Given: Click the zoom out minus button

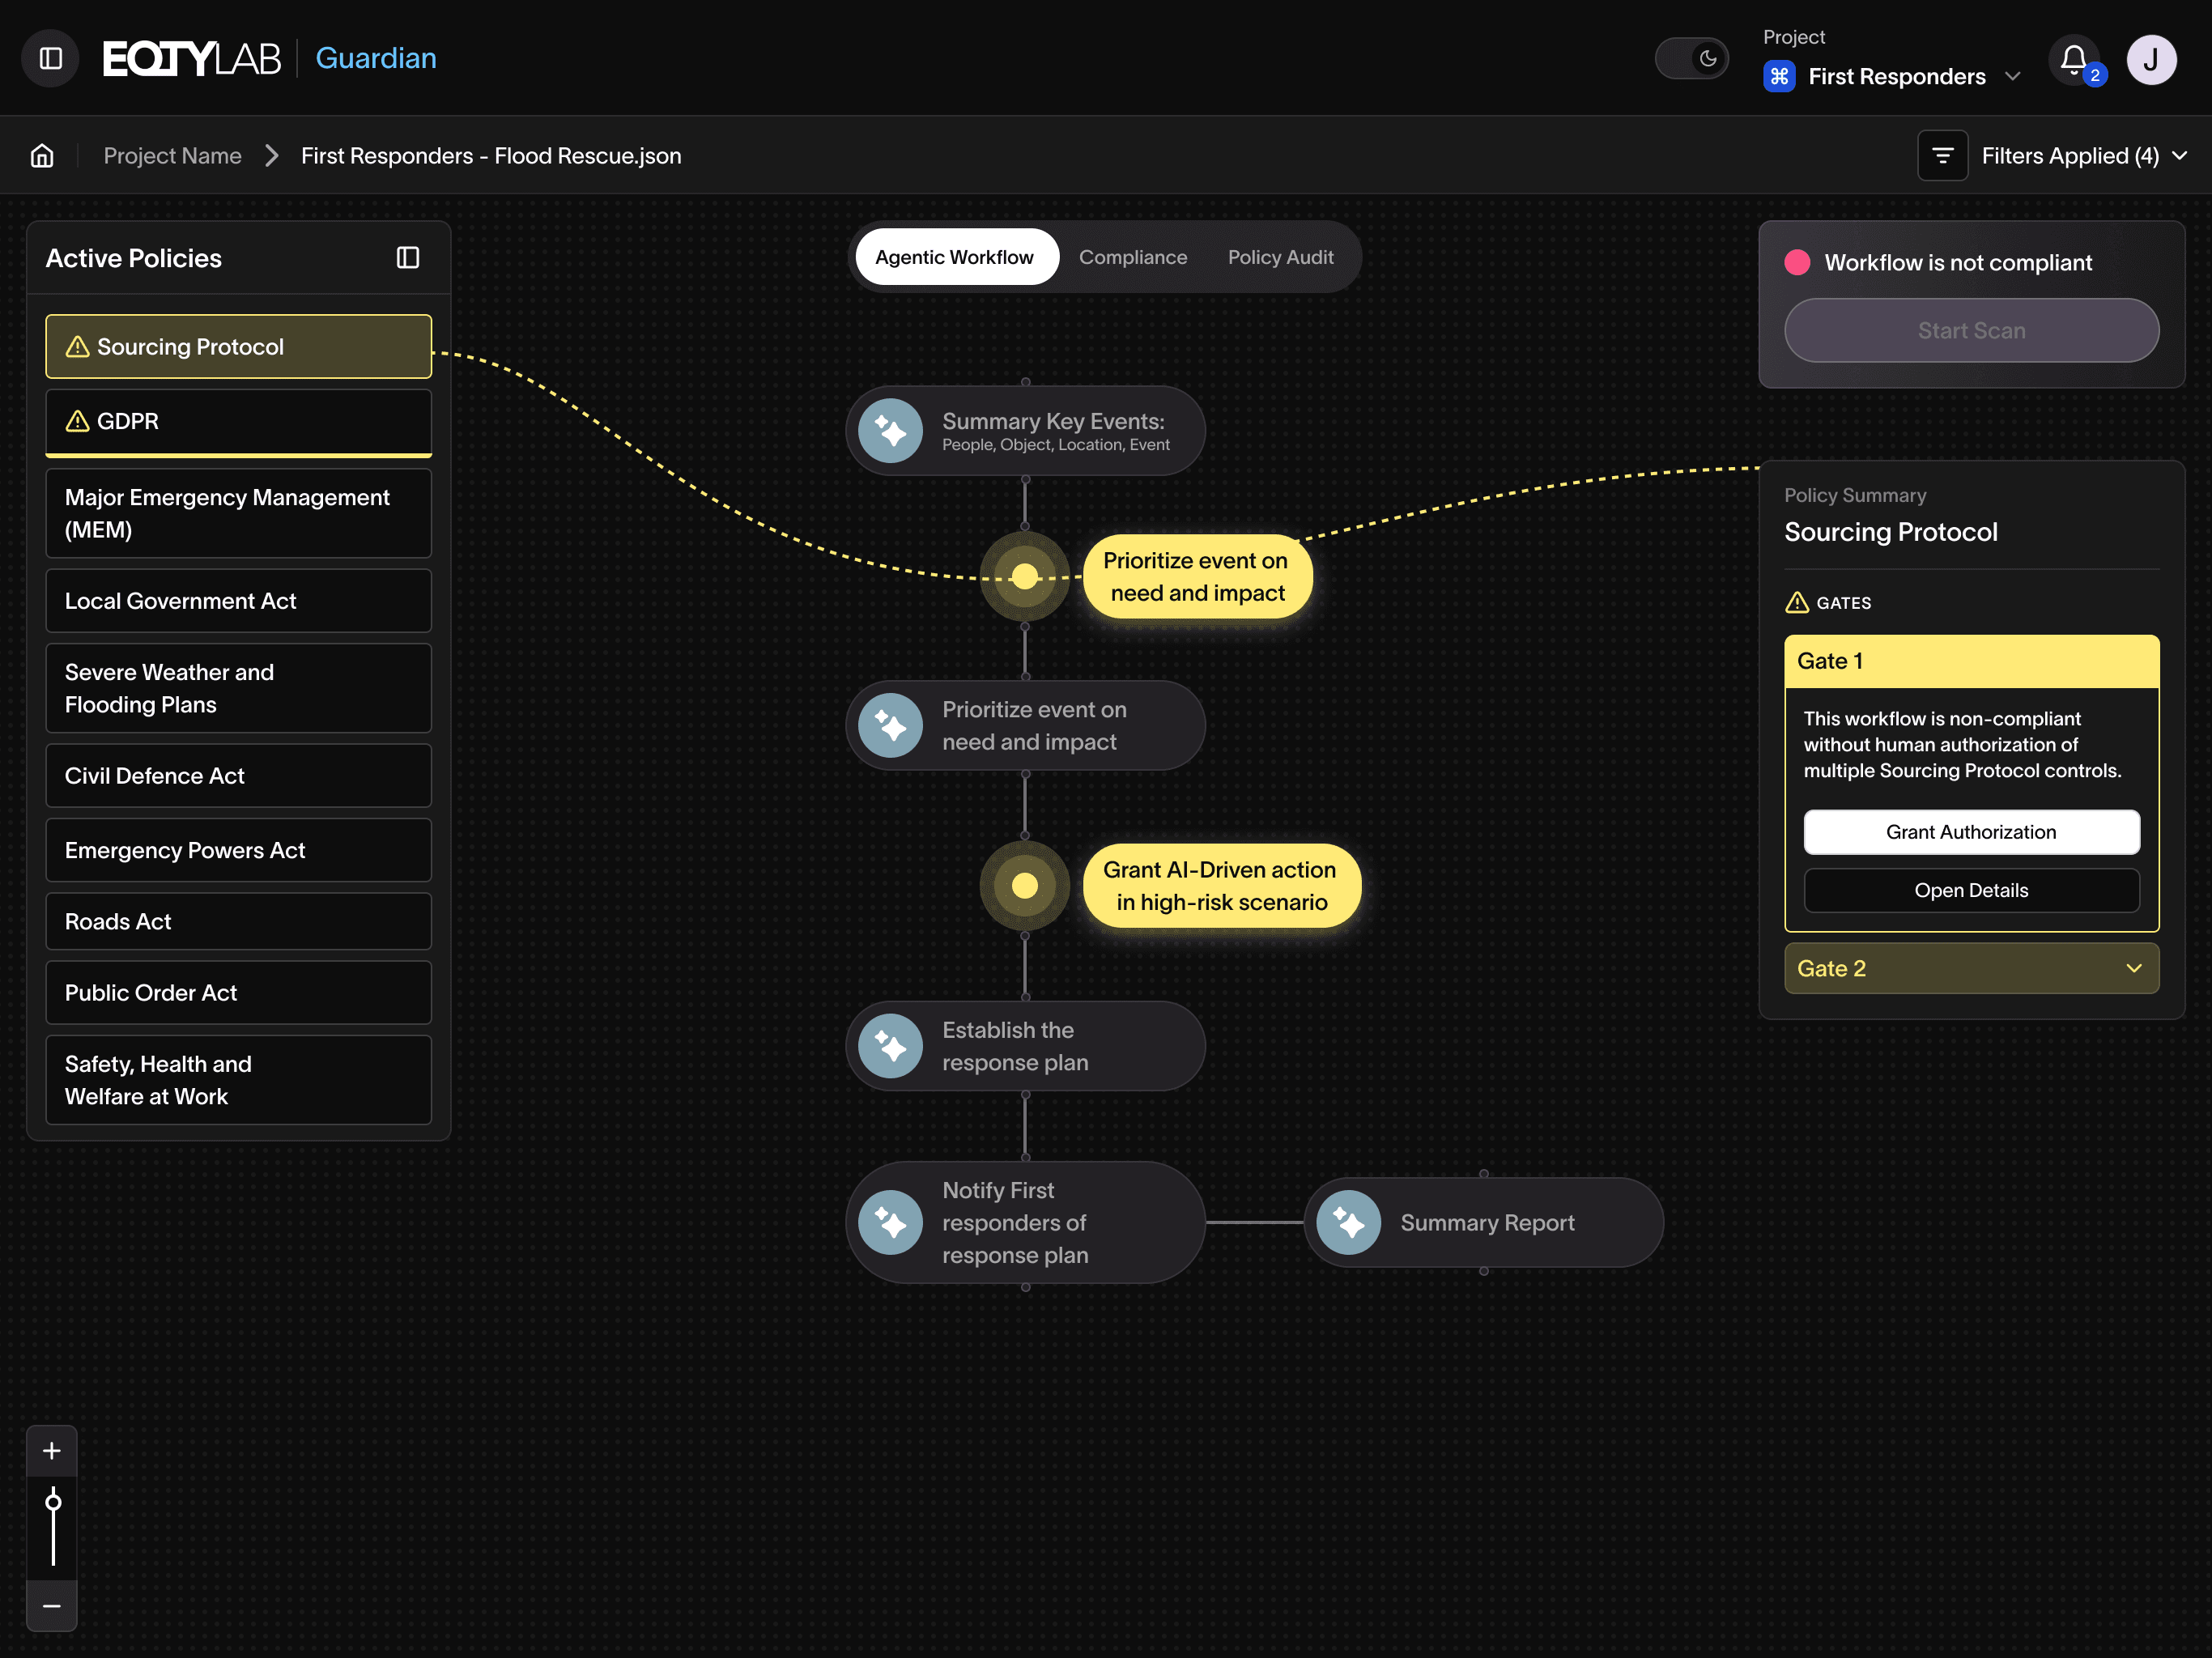Looking at the screenshot, I should [x=52, y=1606].
